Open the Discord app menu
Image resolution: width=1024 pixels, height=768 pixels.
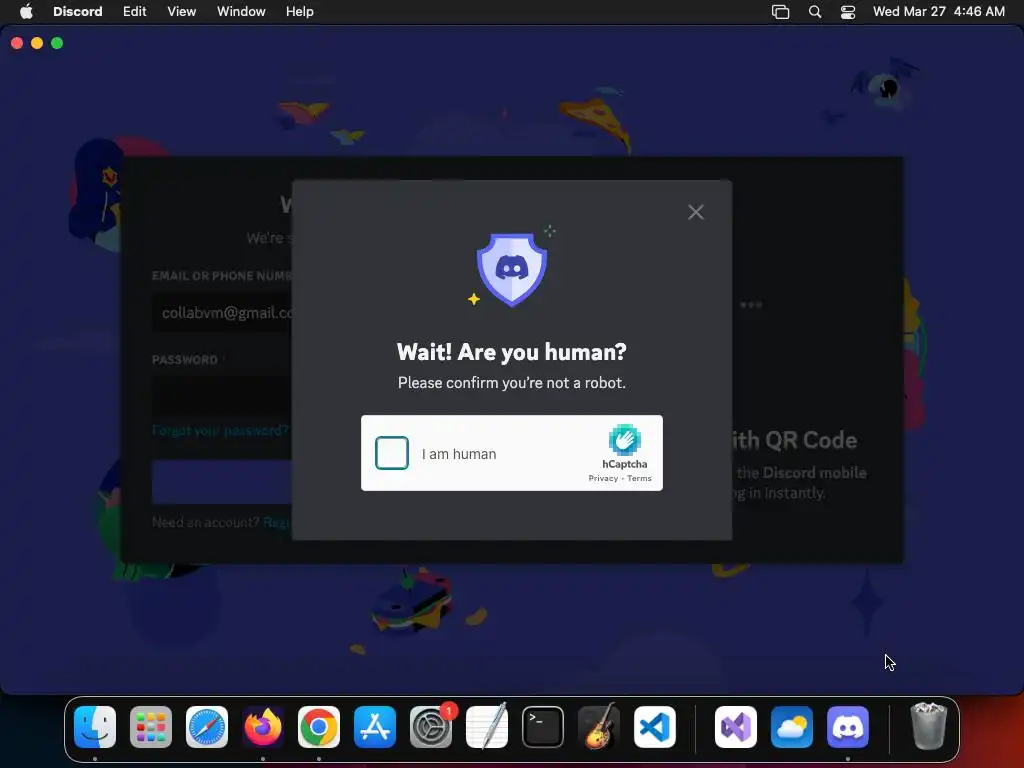pos(78,11)
